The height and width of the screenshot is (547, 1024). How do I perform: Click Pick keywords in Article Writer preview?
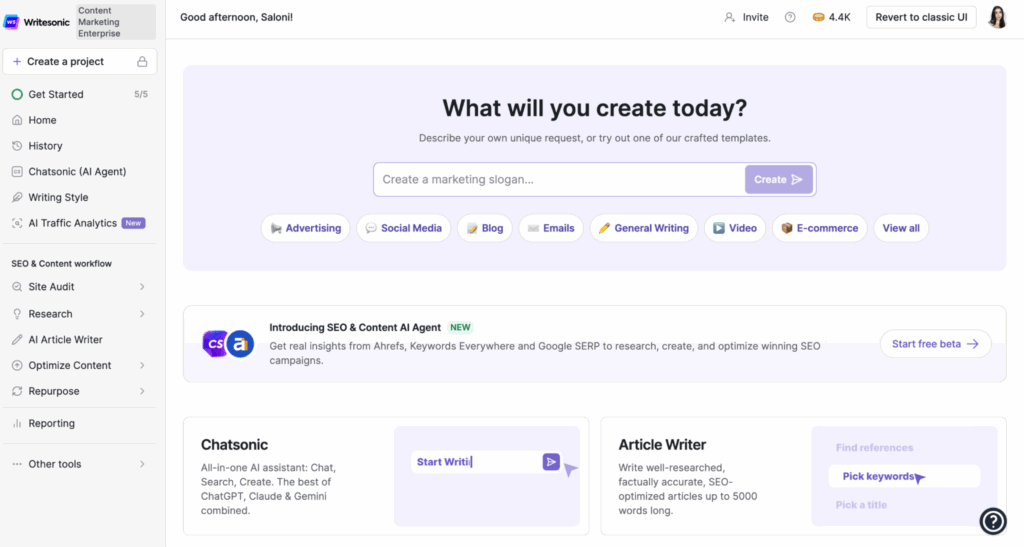click(878, 477)
